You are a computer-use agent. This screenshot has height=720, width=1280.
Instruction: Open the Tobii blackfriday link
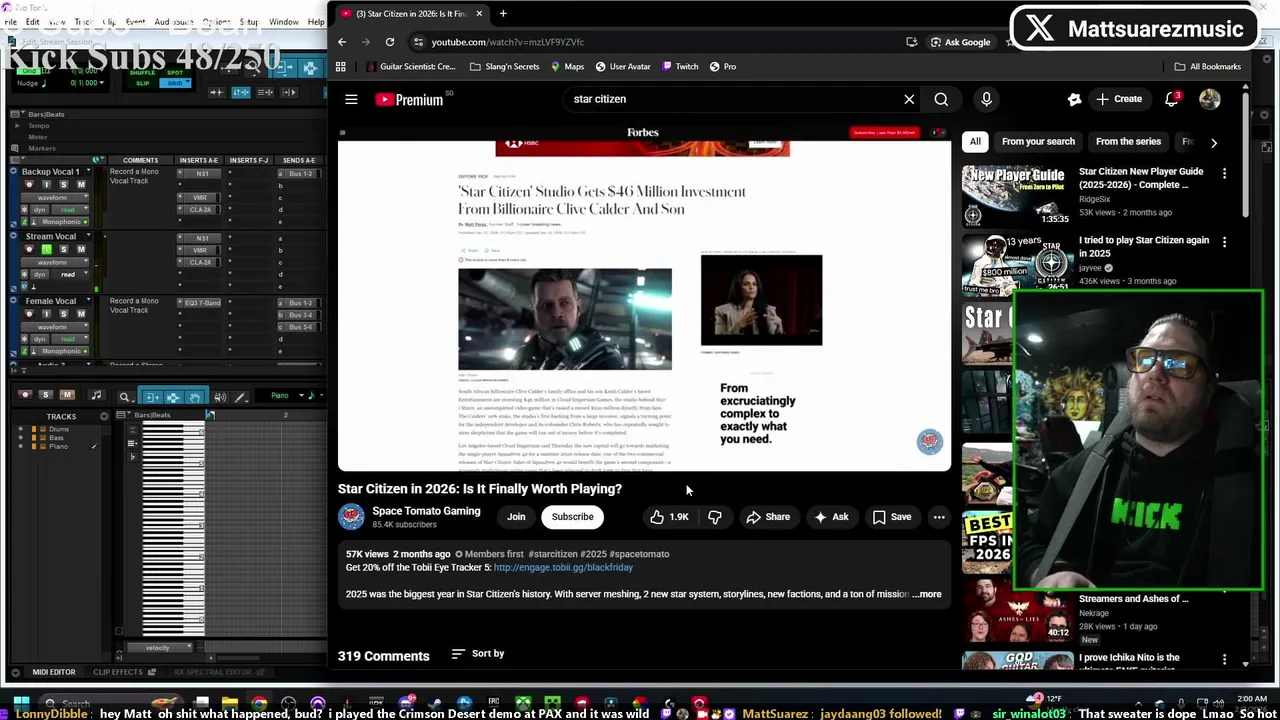pos(563,568)
